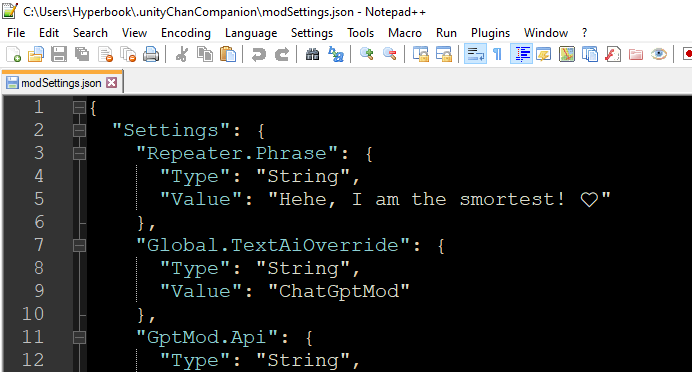Open the View menu
This screenshot has height=372, width=692.
click(135, 33)
